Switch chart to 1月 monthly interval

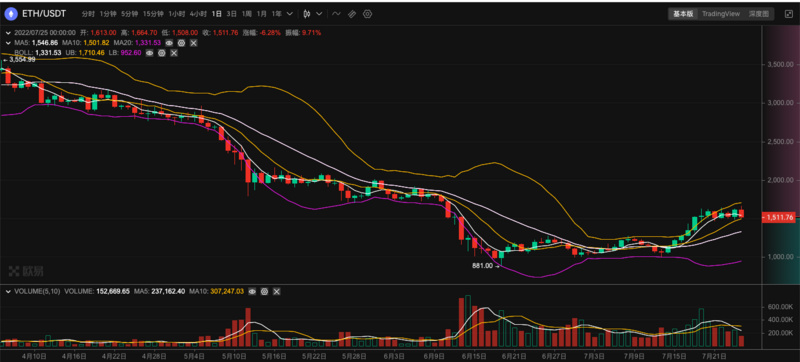tap(261, 14)
